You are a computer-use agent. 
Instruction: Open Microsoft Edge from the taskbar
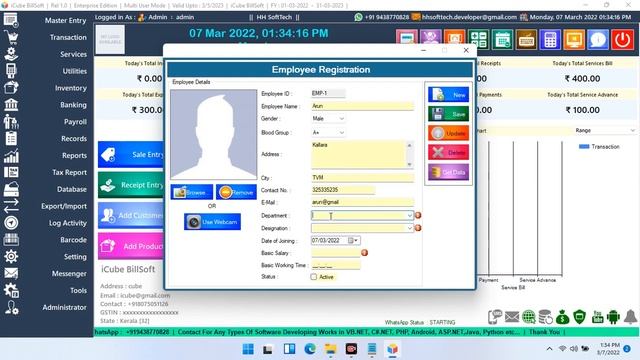pyautogui.click(x=310, y=349)
